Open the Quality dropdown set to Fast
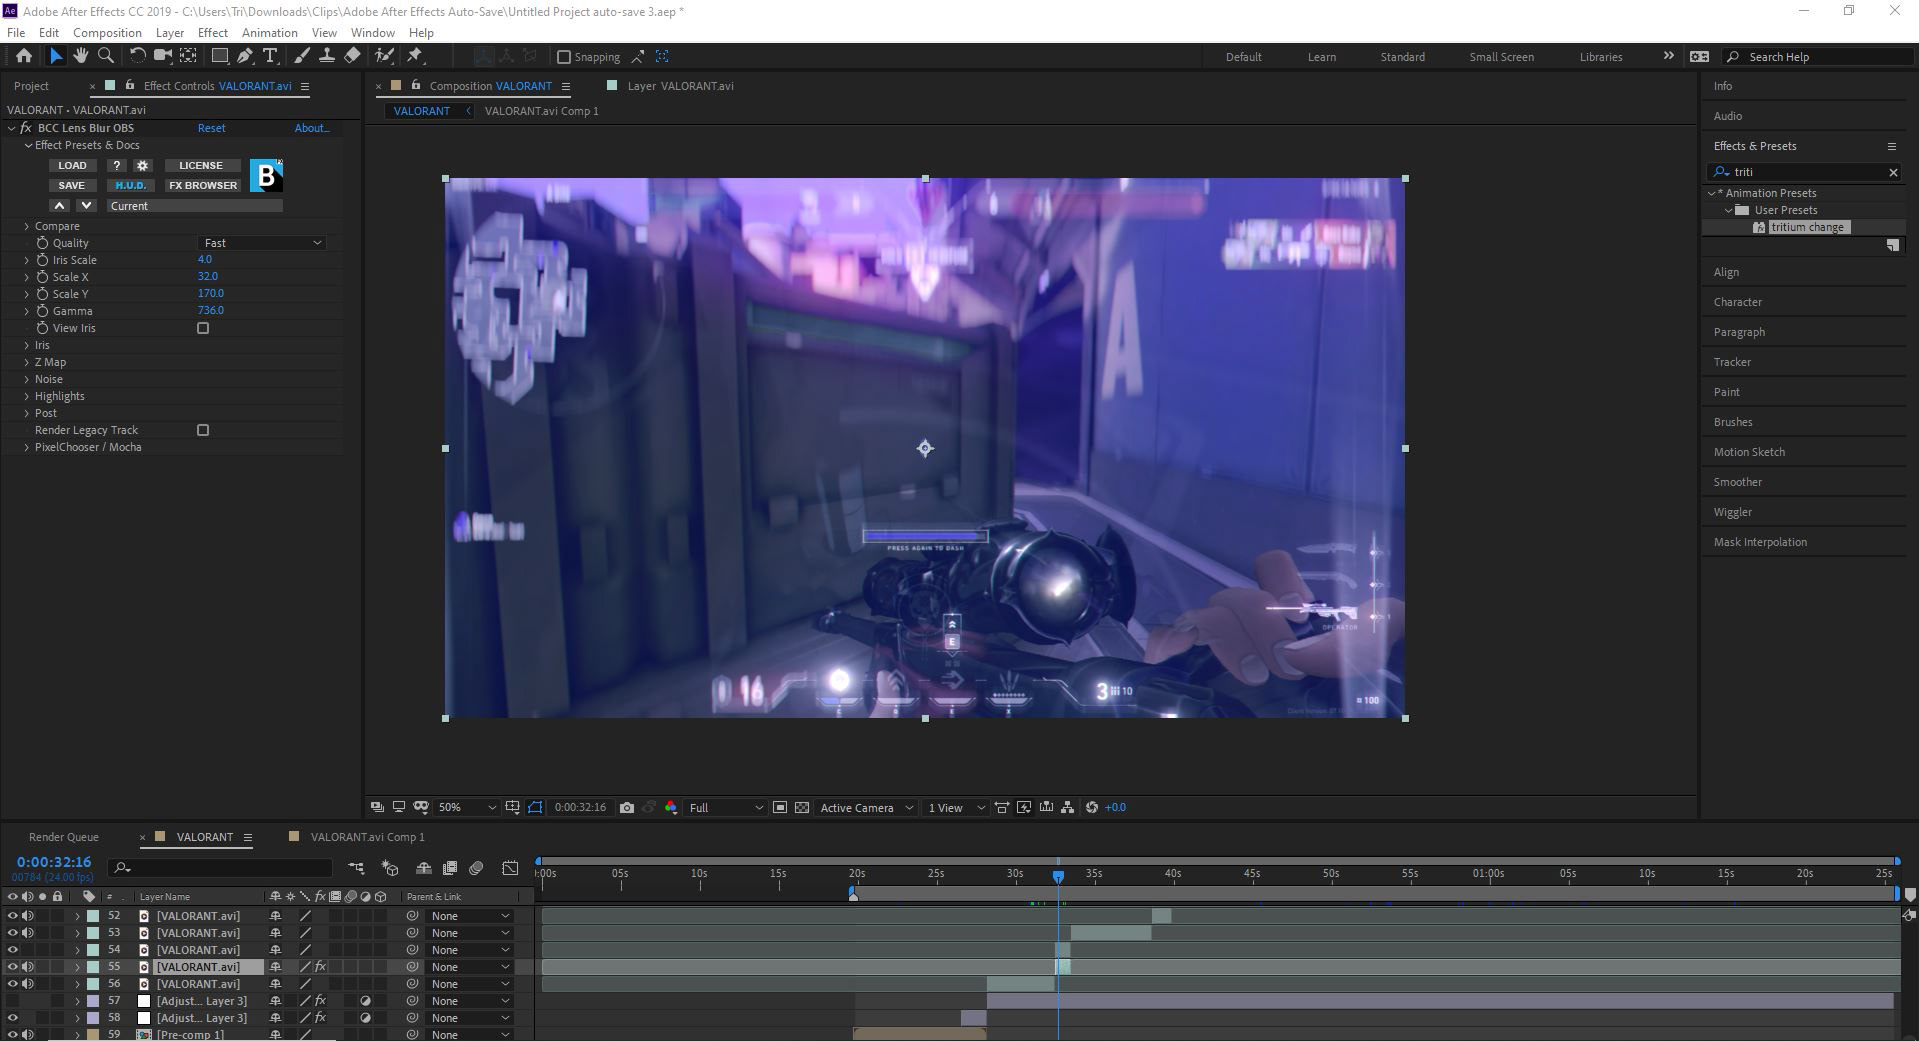This screenshot has width=1919, height=1041. coord(262,243)
